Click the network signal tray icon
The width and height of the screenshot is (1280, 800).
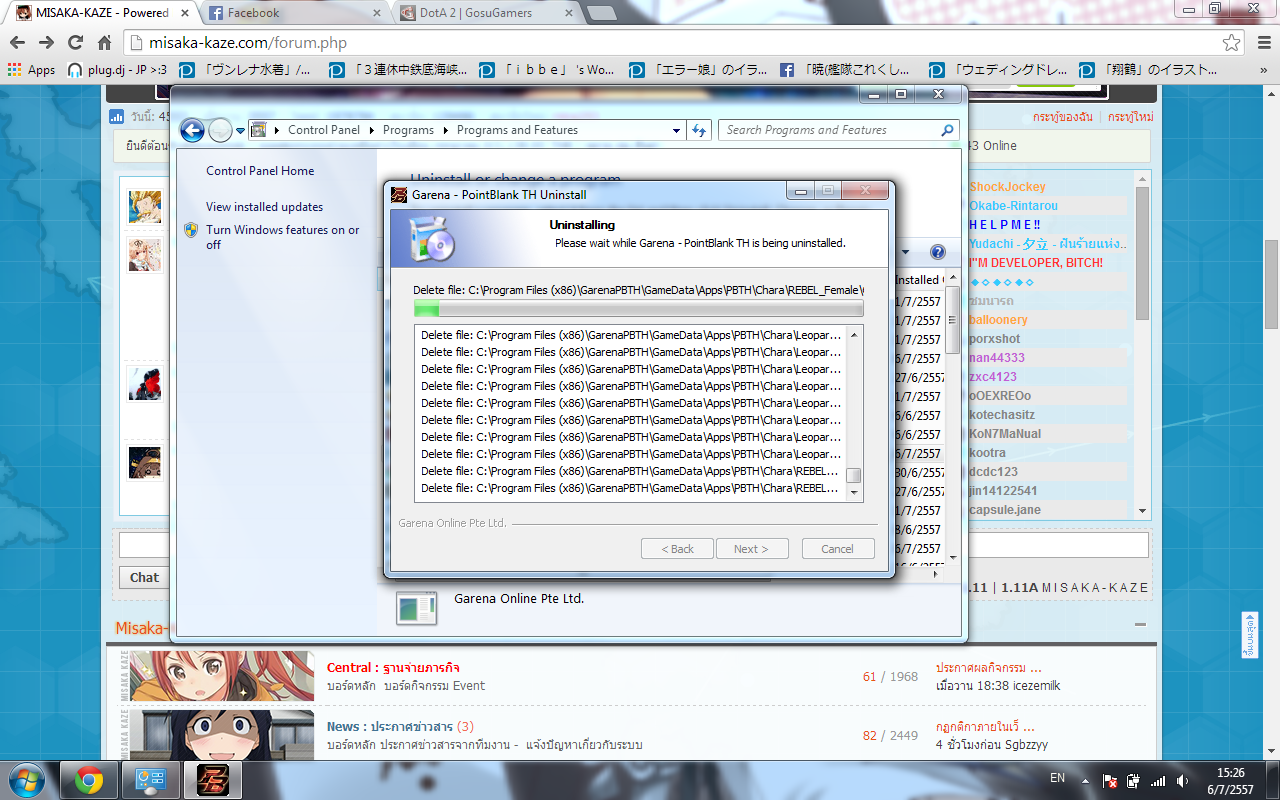[x=1158, y=780]
